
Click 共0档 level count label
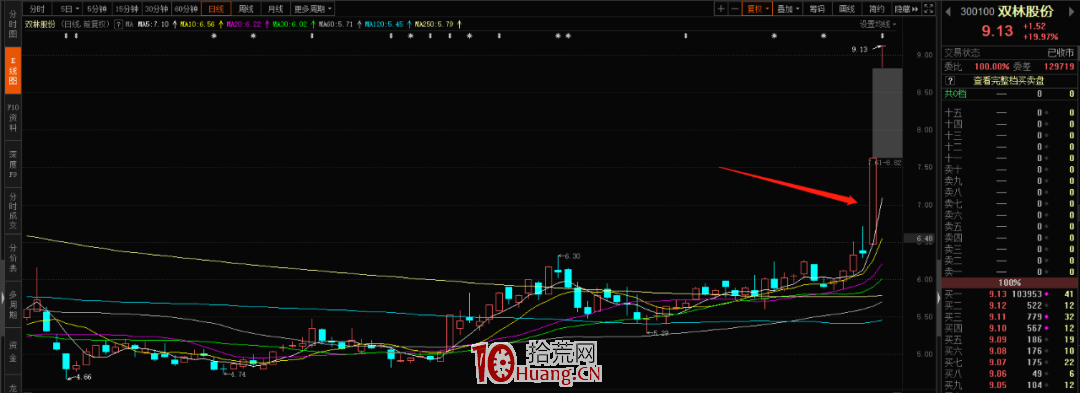[955, 94]
